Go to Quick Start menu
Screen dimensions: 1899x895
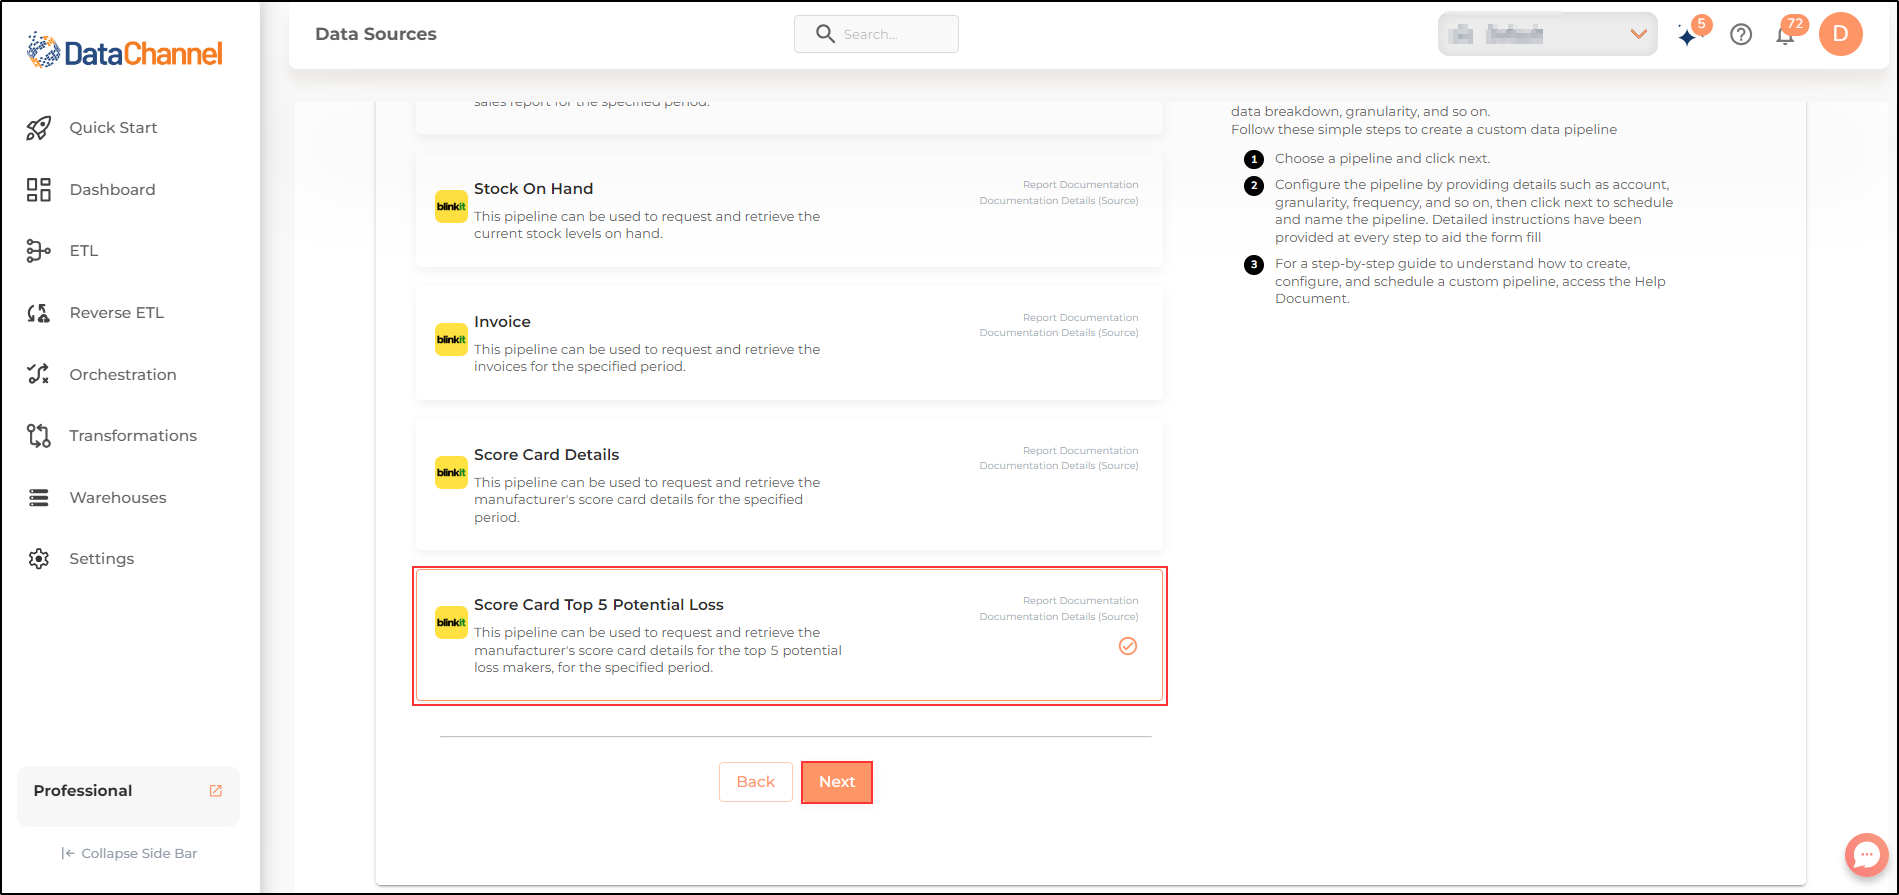pos(113,128)
